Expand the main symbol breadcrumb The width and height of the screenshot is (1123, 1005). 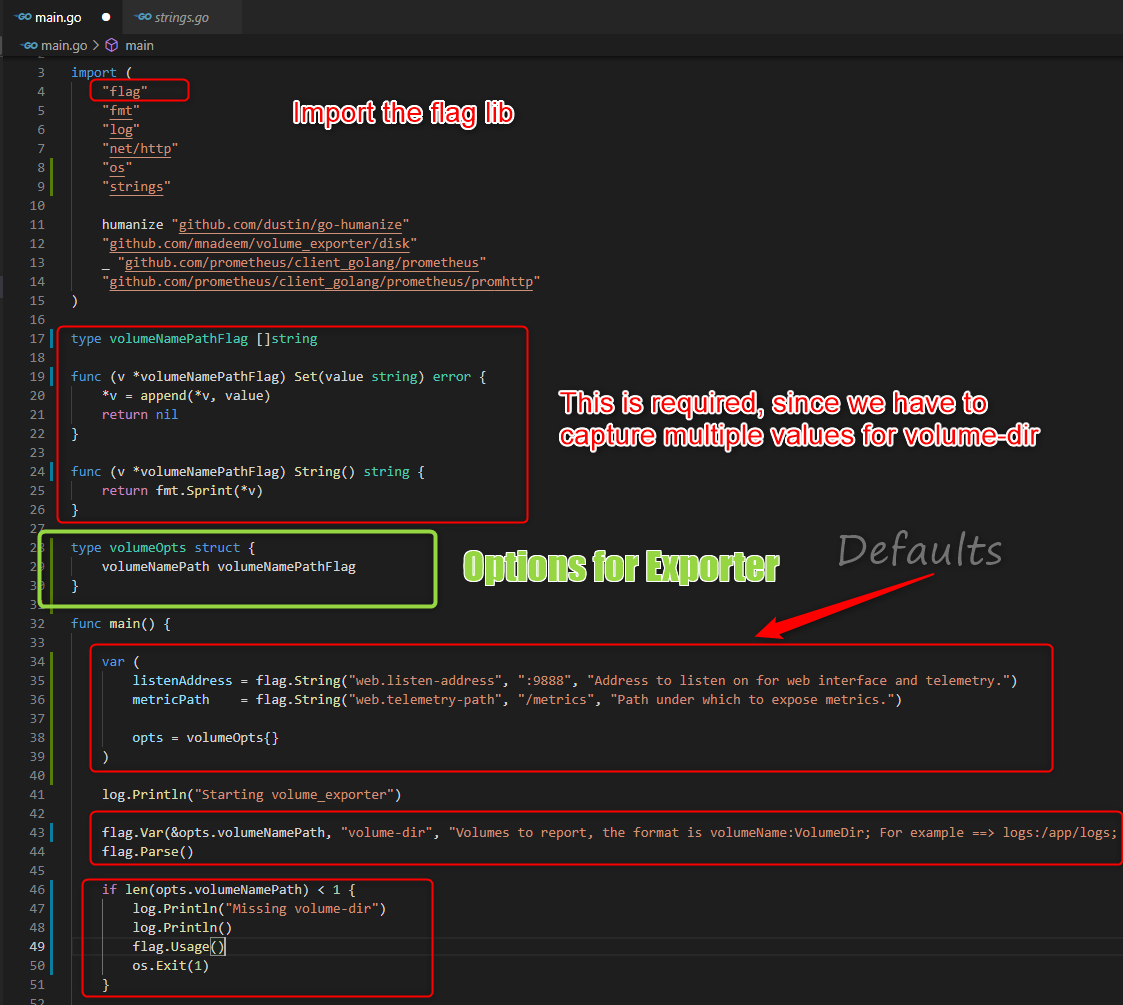139,45
